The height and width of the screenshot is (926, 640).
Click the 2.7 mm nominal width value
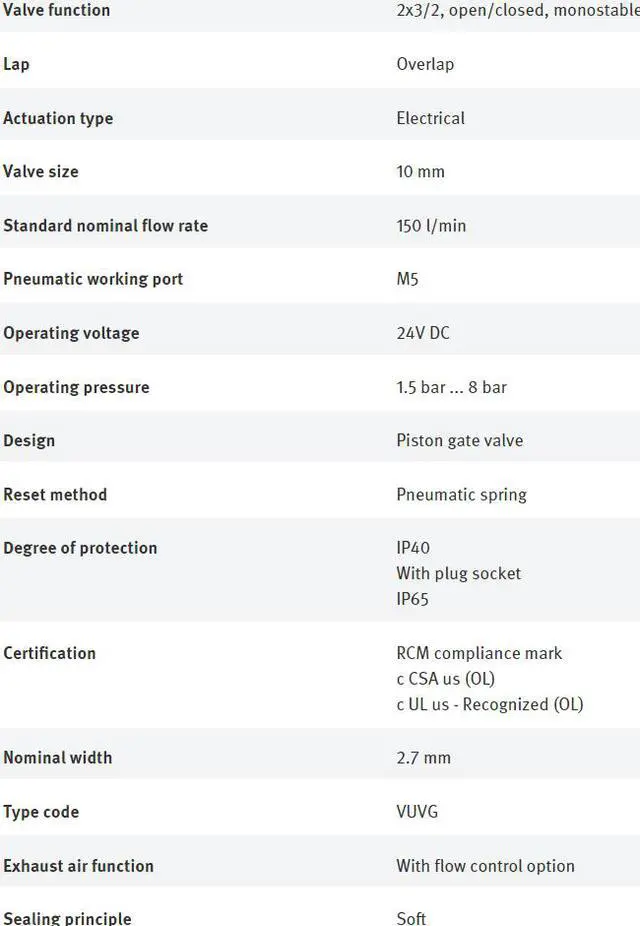pyautogui.click(x=423, y=758)
